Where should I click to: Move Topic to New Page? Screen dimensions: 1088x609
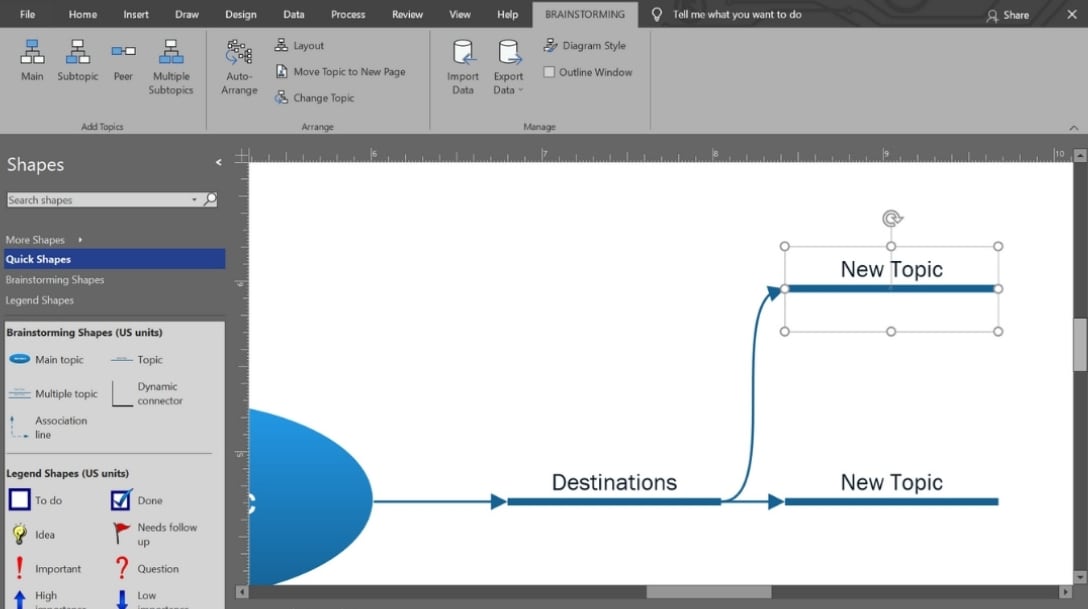(x=340, y=71)
